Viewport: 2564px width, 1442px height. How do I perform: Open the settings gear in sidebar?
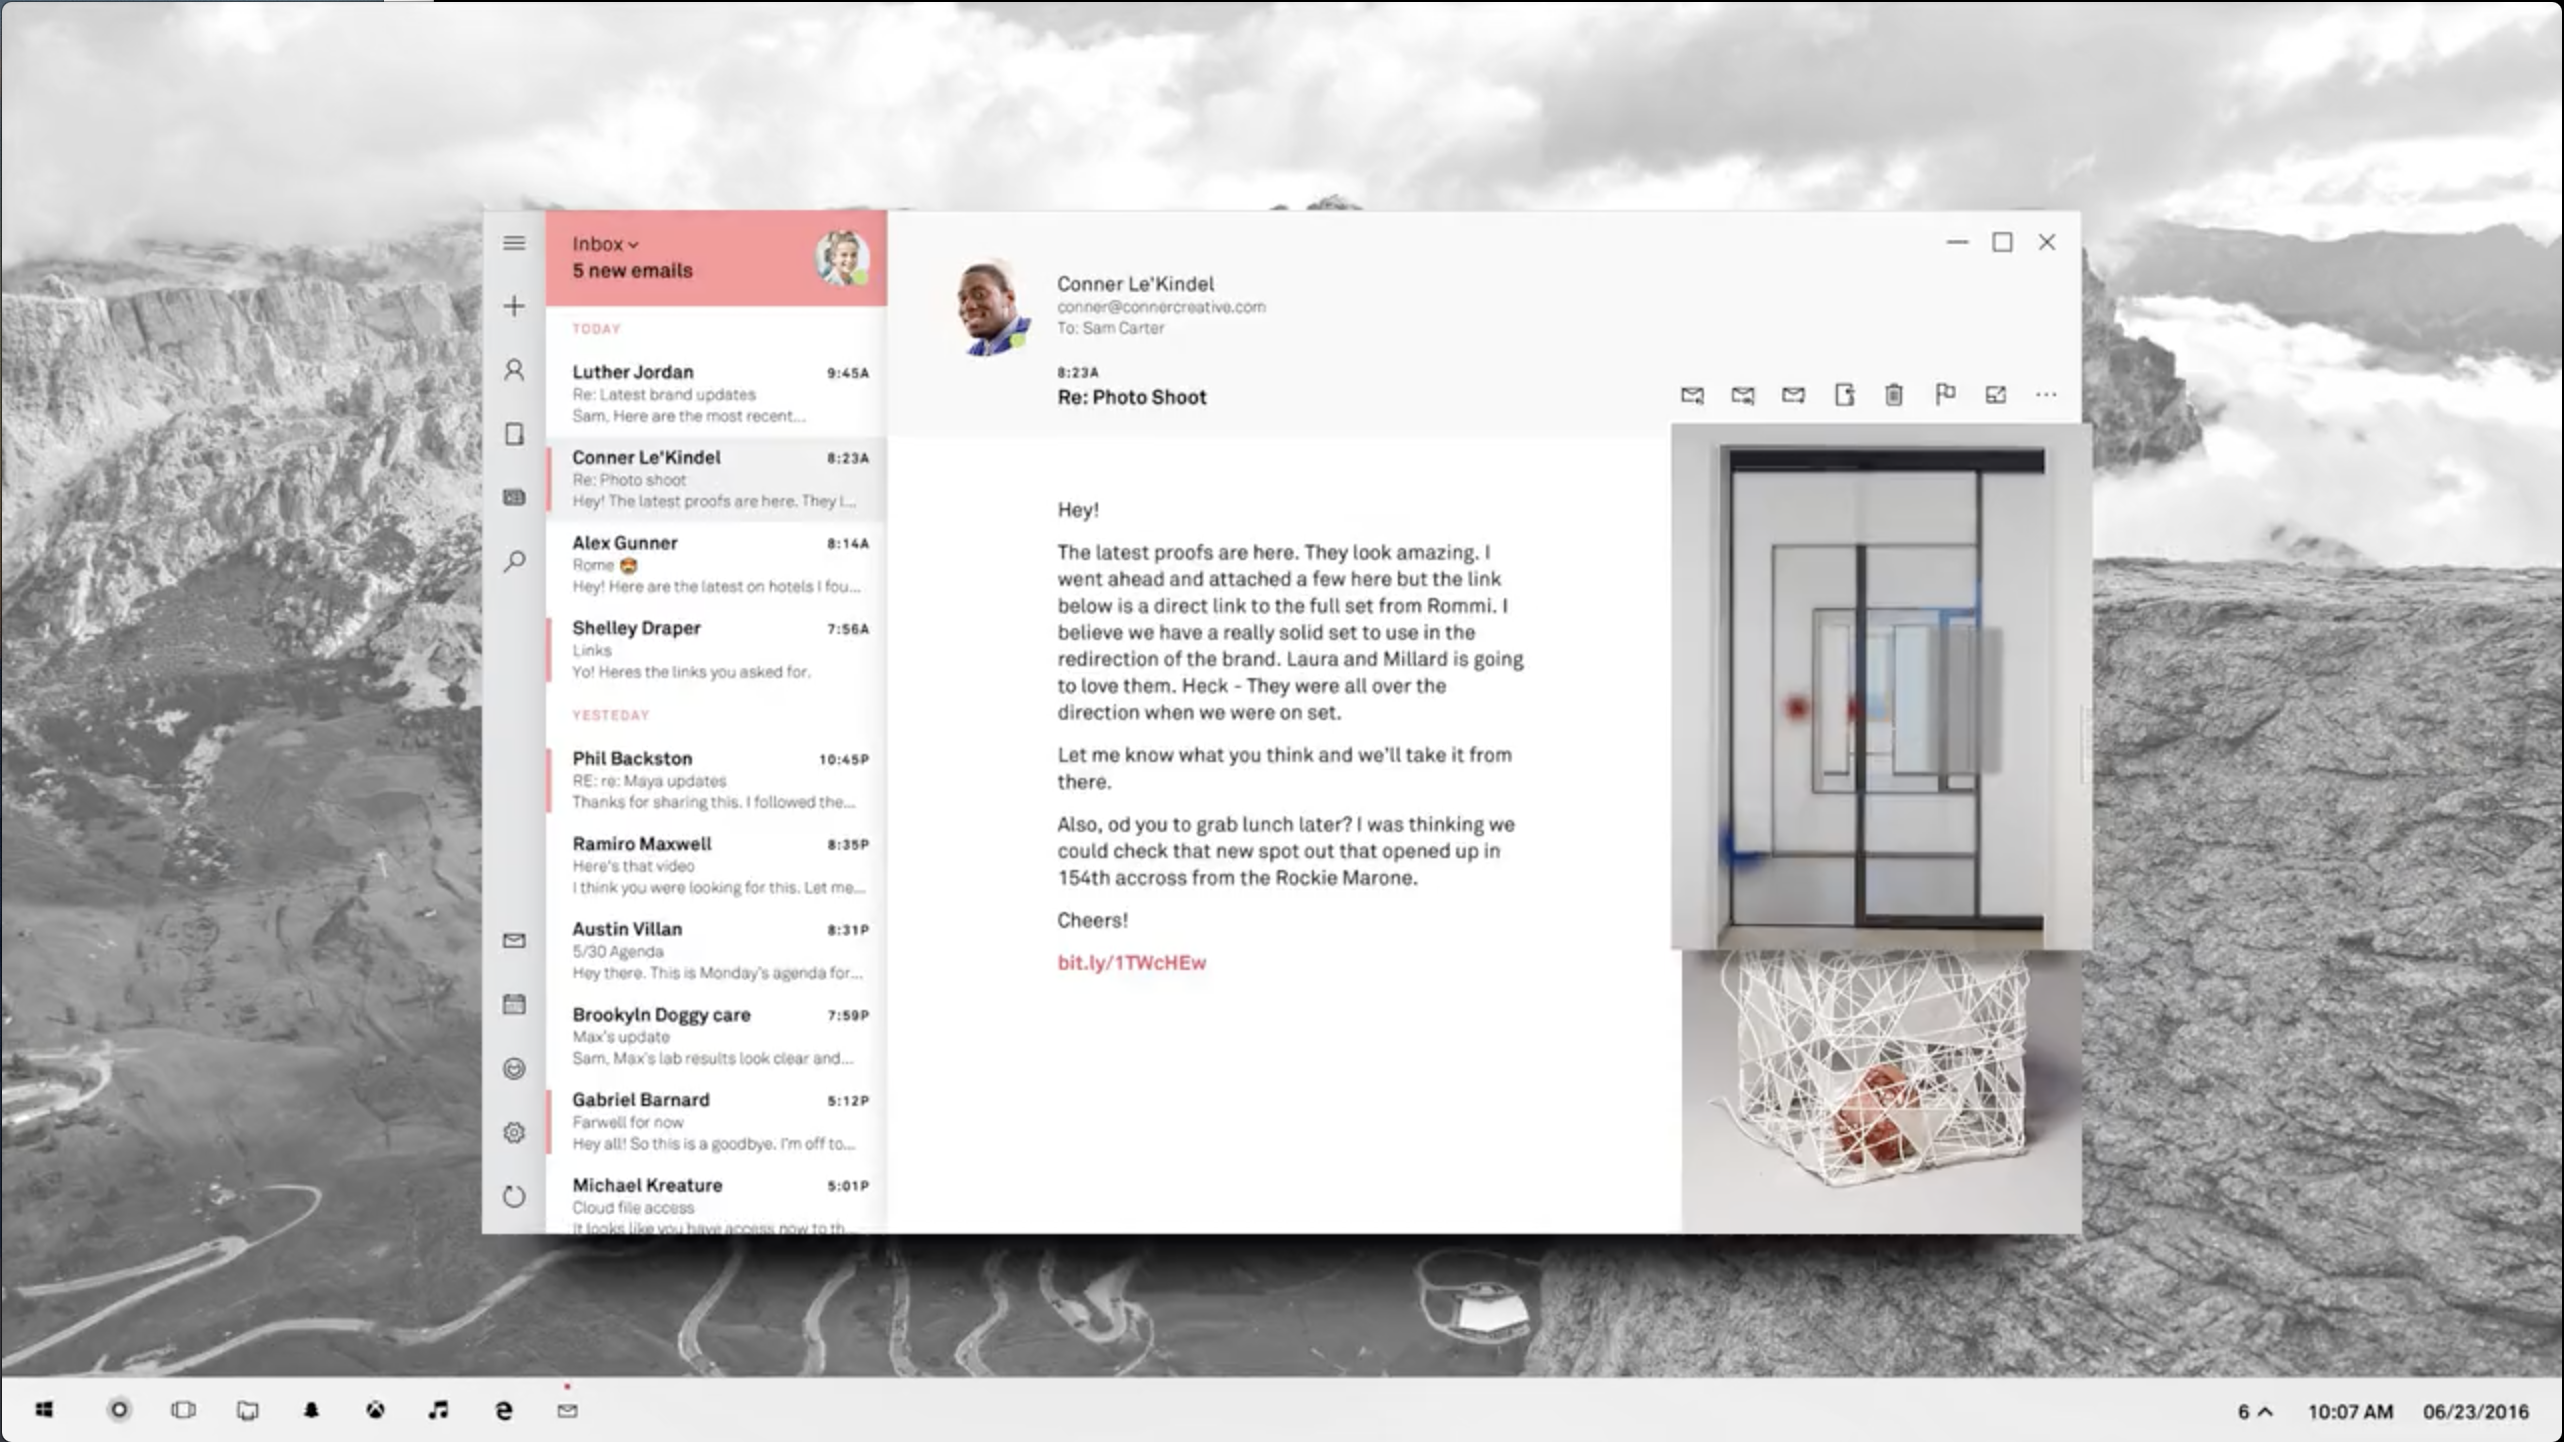point(514,1132)
